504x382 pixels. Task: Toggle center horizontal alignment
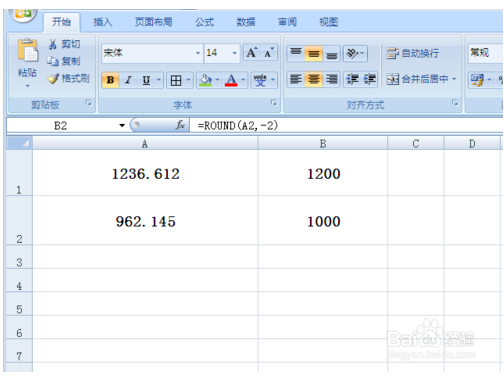(314, 79)
